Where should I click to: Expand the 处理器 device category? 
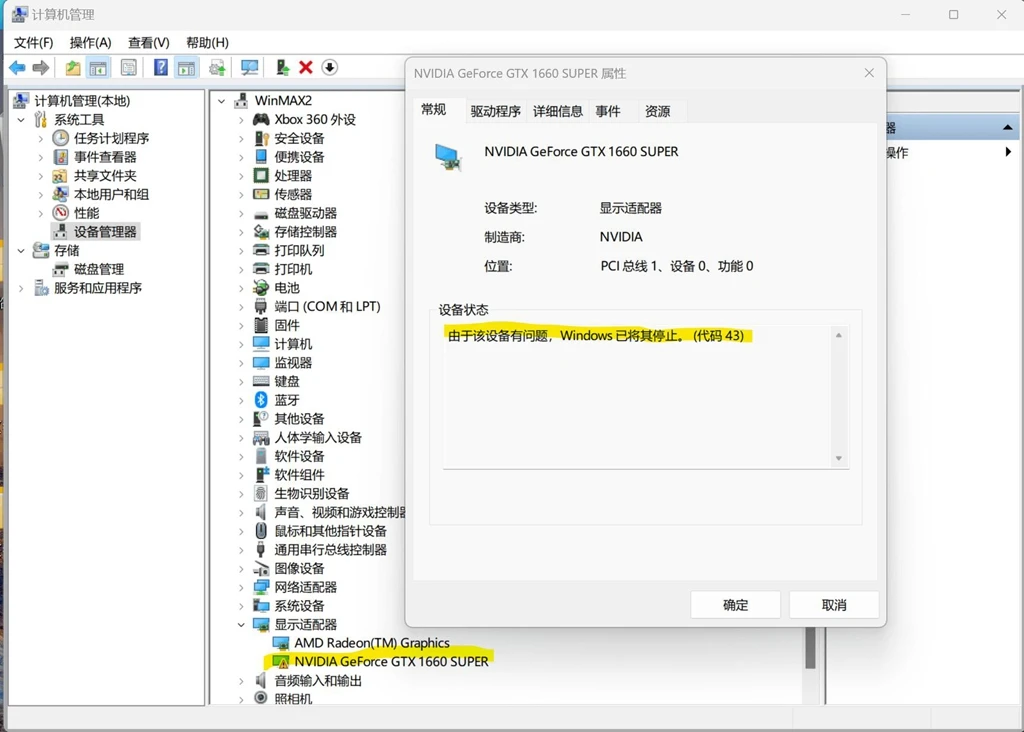(241, 176)
